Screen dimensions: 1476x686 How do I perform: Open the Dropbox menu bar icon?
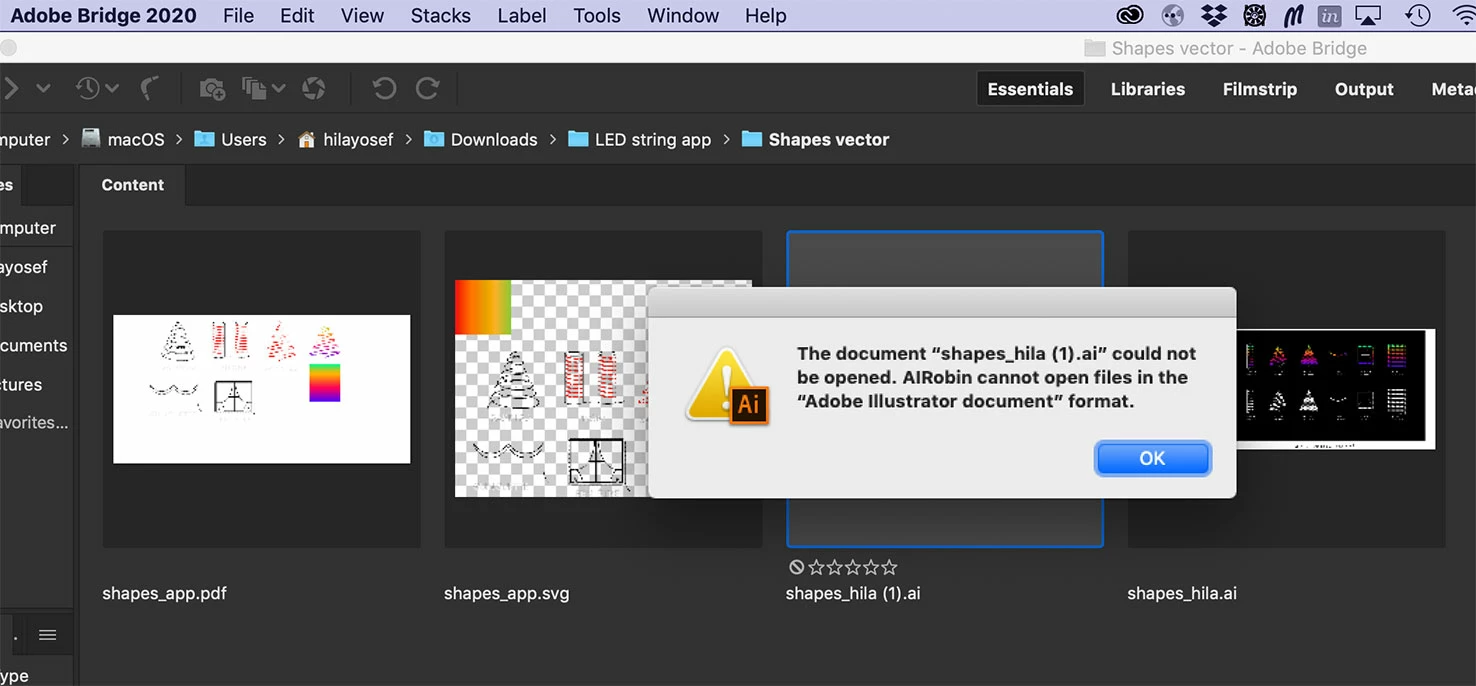click(x=1213, y=16)
